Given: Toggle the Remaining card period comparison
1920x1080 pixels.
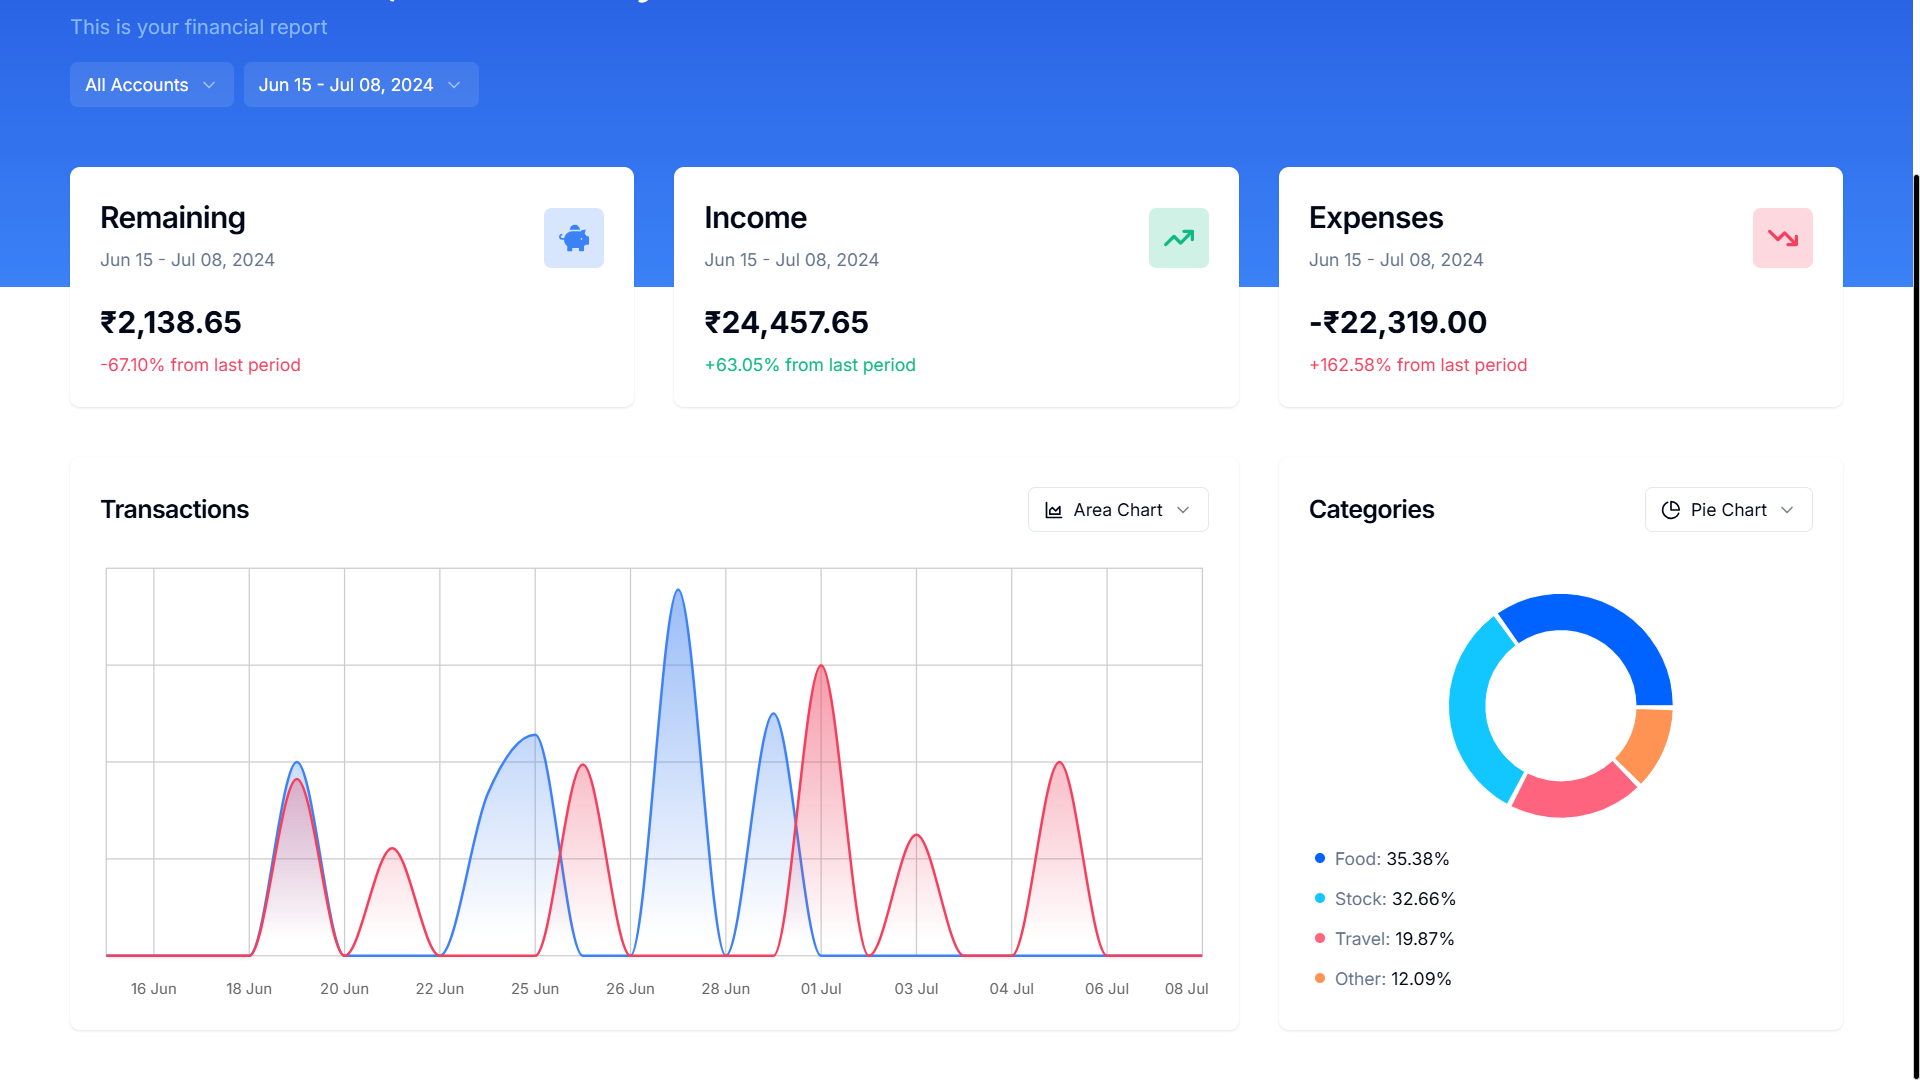Looking at the screenshot, I should point(200,364).
